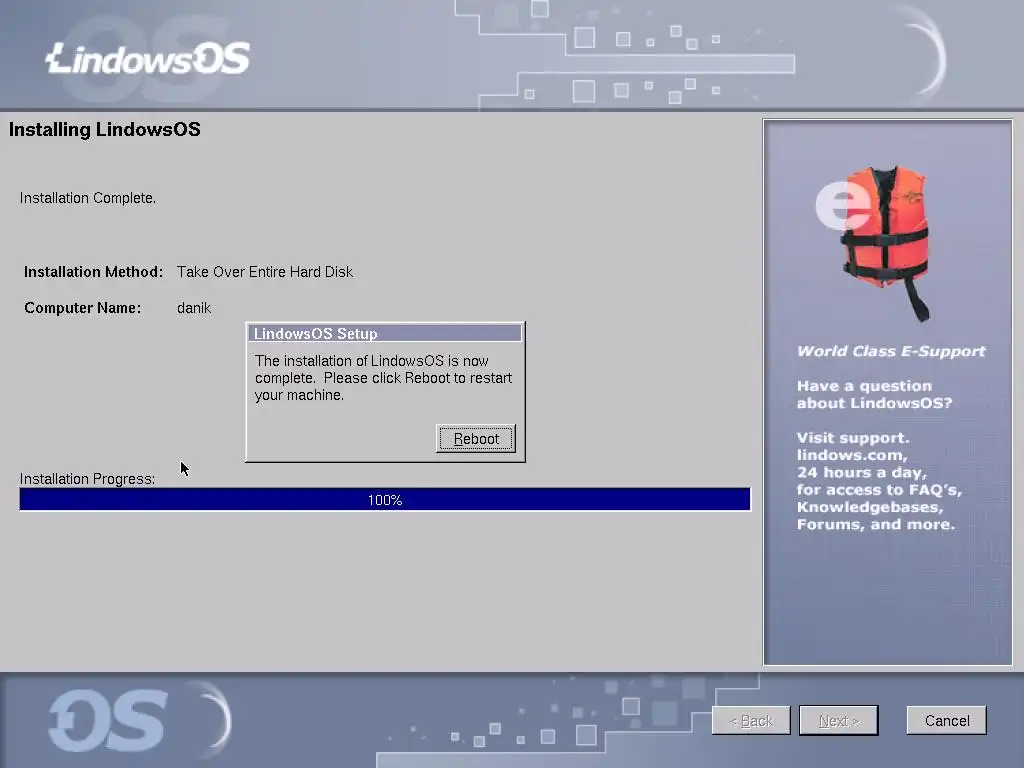Click the LindowsOS logo at top left
The height and width of the screenshot is (768, 1024).
[x=148, y=59]
